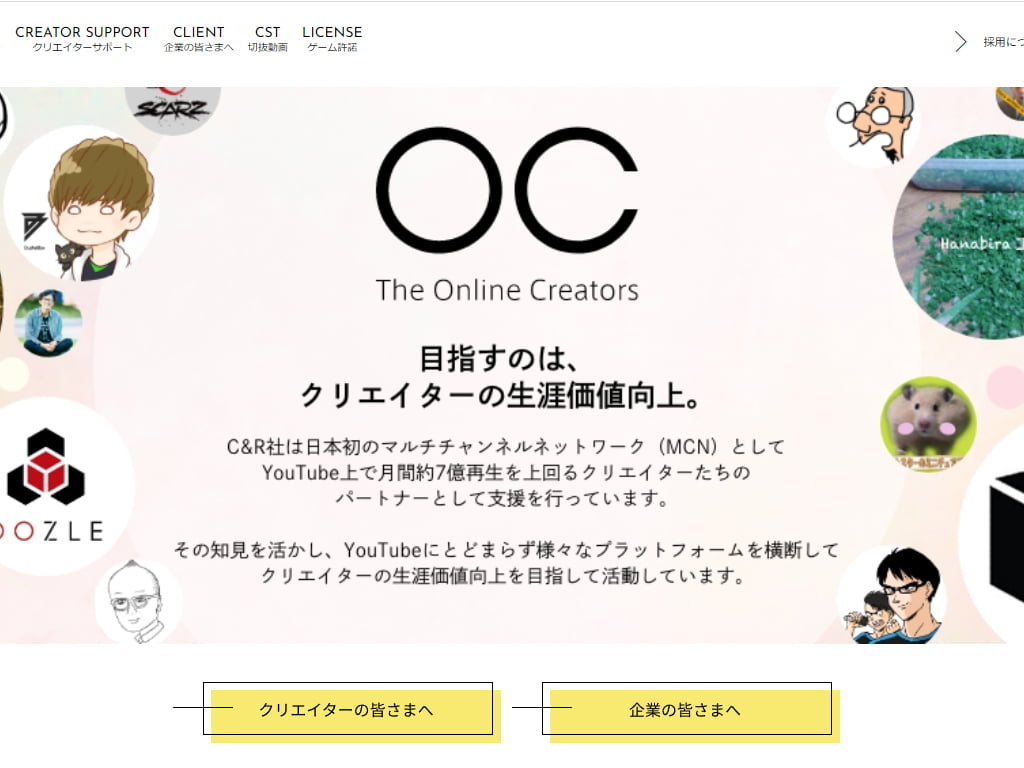Click the クリエイターの皆さまへ button
Viewport: 1024px width, 768px height.
click(x=348, y=709)
